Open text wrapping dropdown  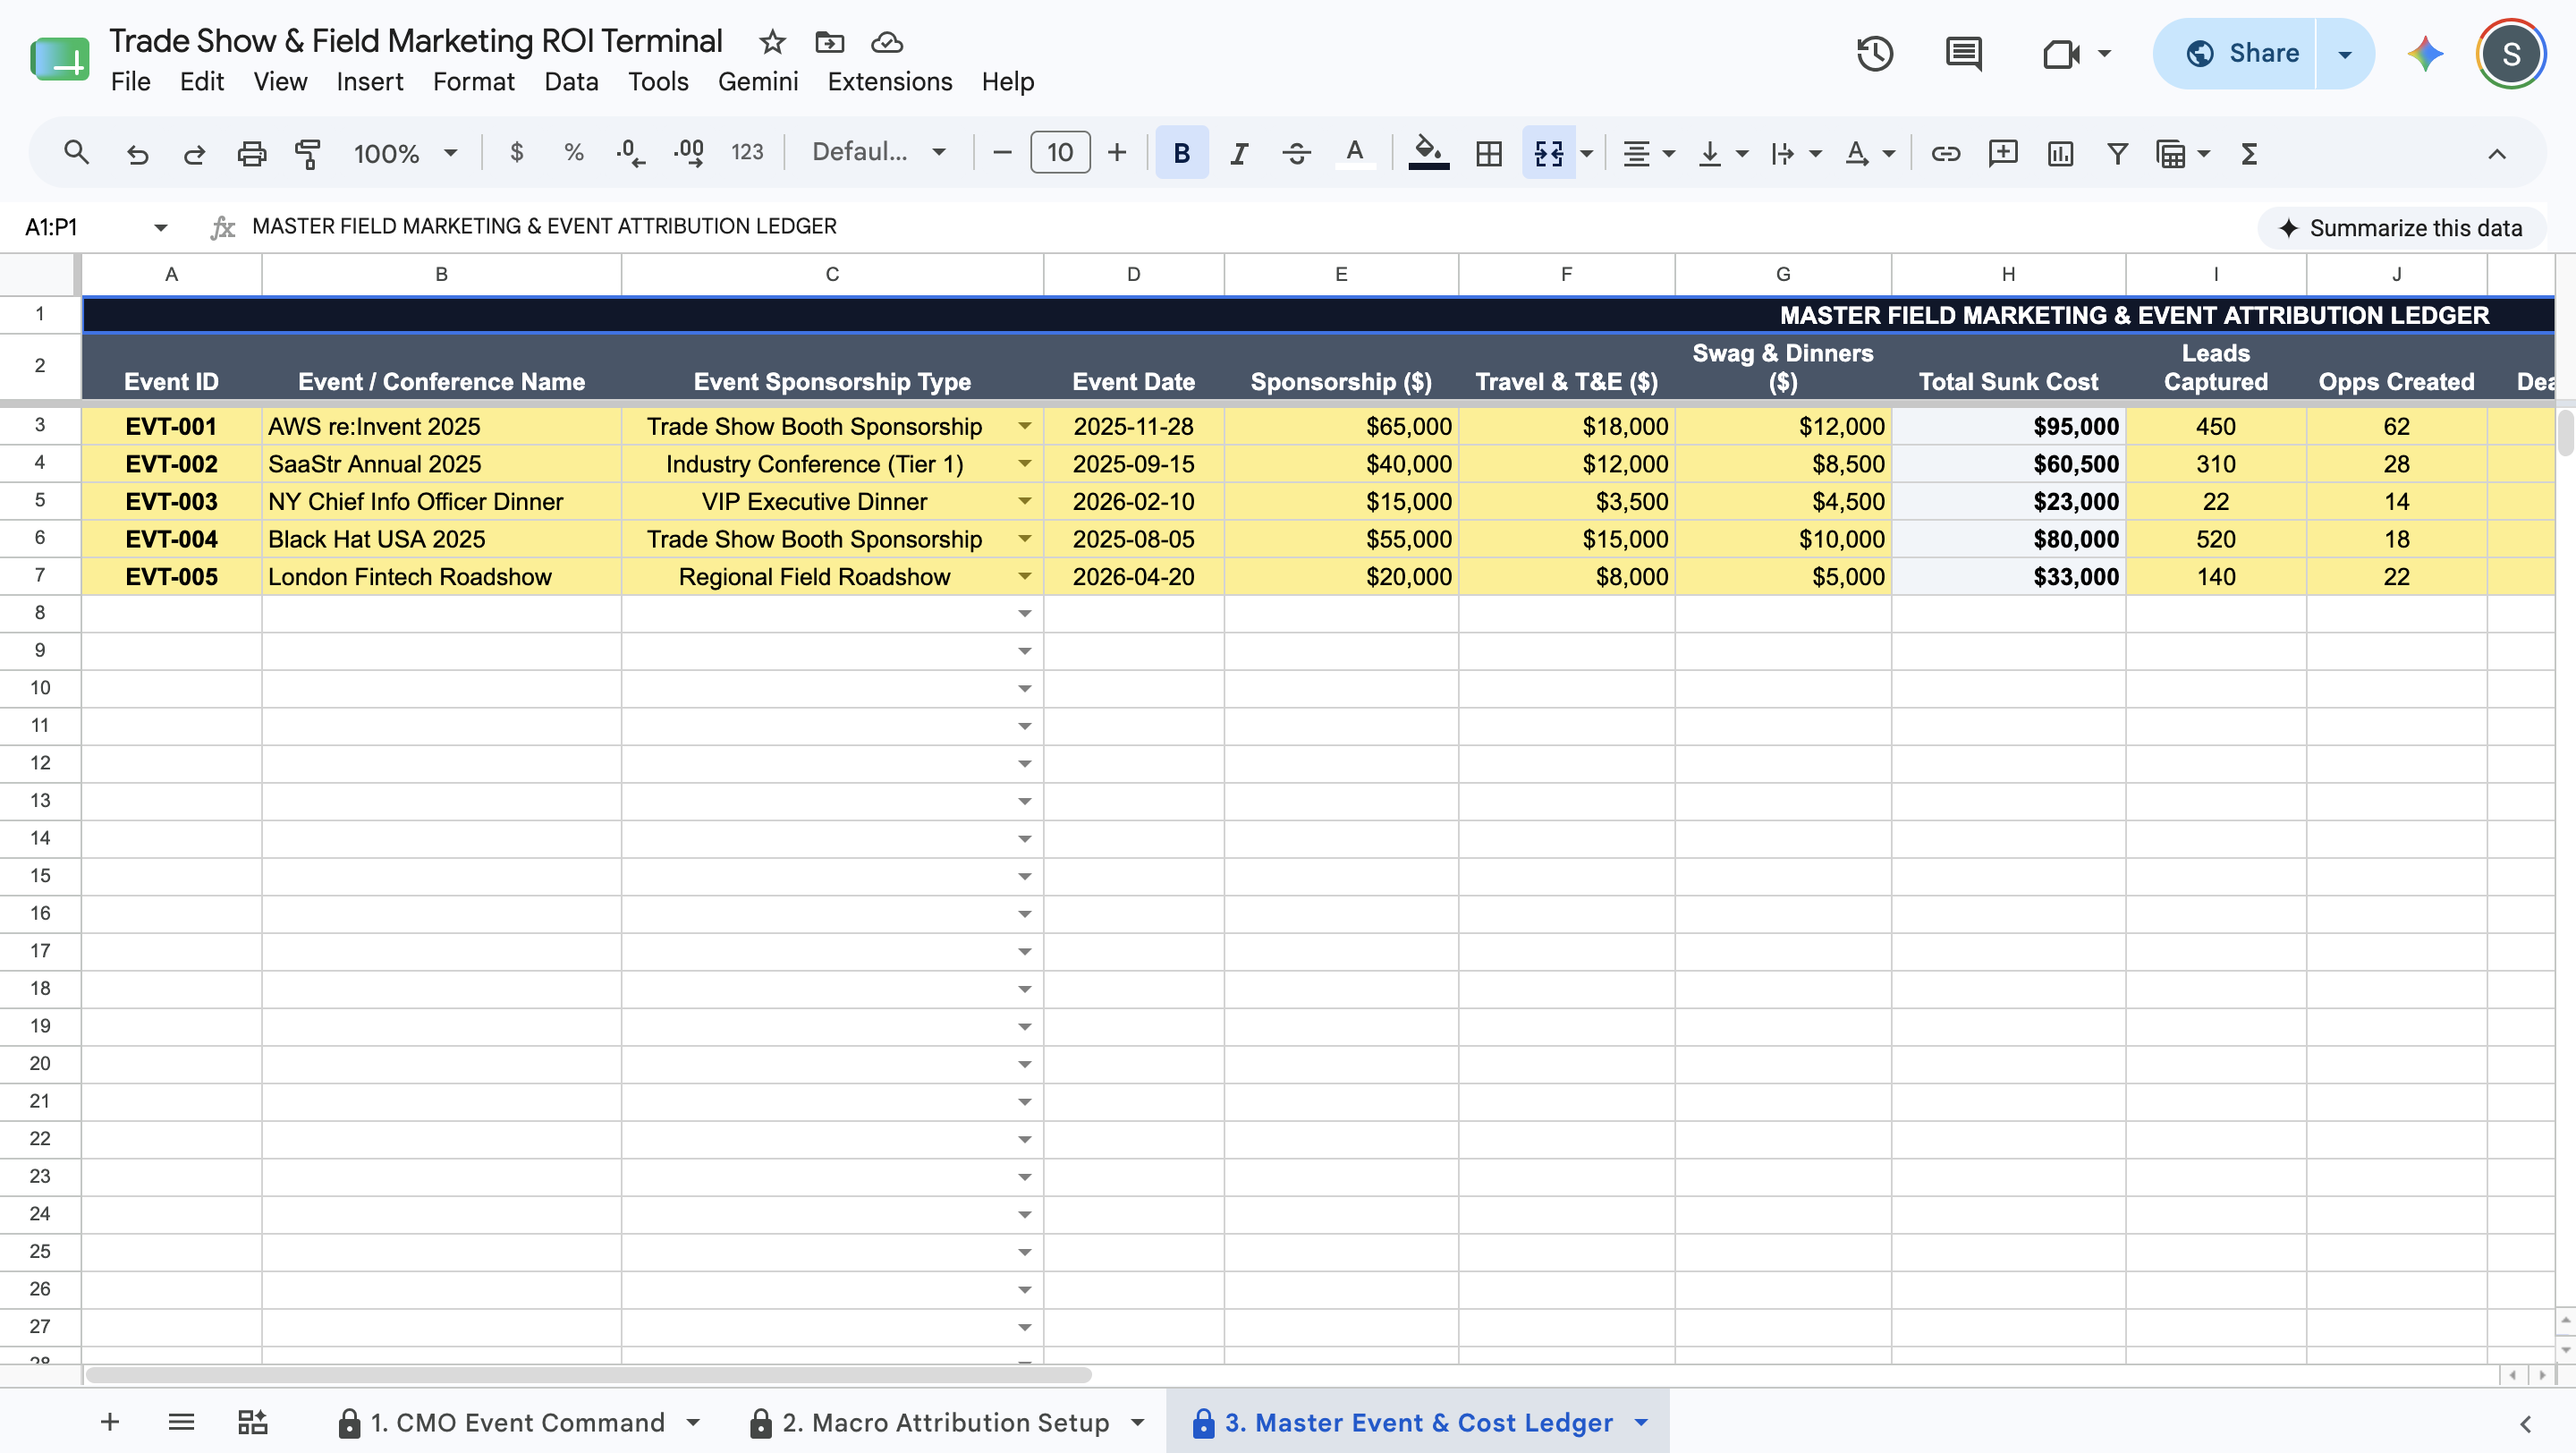(1795, 153)
